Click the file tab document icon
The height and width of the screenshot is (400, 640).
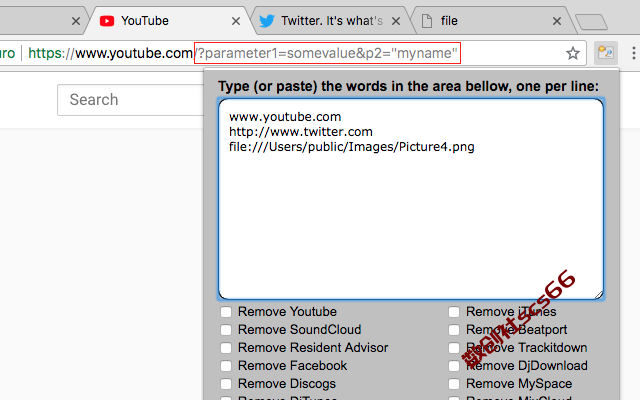pos(427,21)
